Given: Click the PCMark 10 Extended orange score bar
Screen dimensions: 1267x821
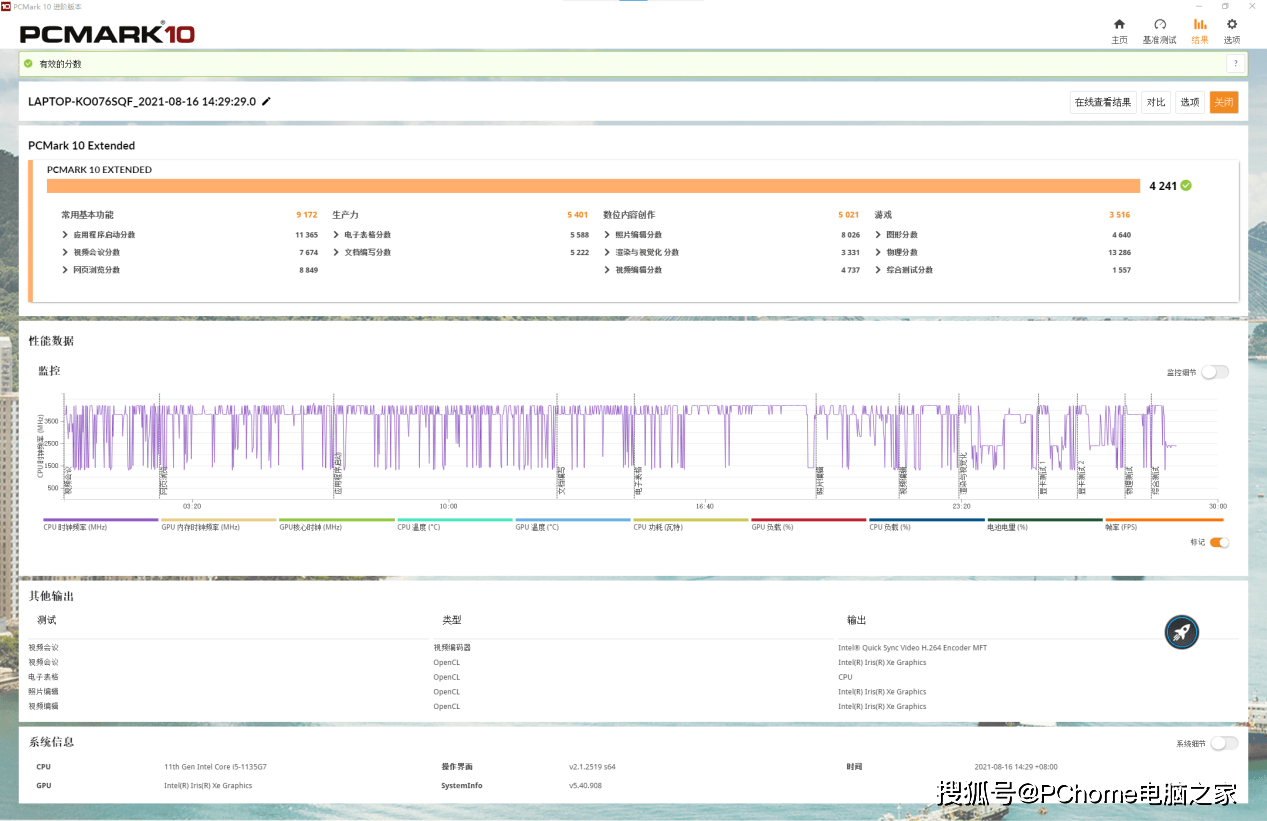Looking at the screenshot, I should click(593, 186).
